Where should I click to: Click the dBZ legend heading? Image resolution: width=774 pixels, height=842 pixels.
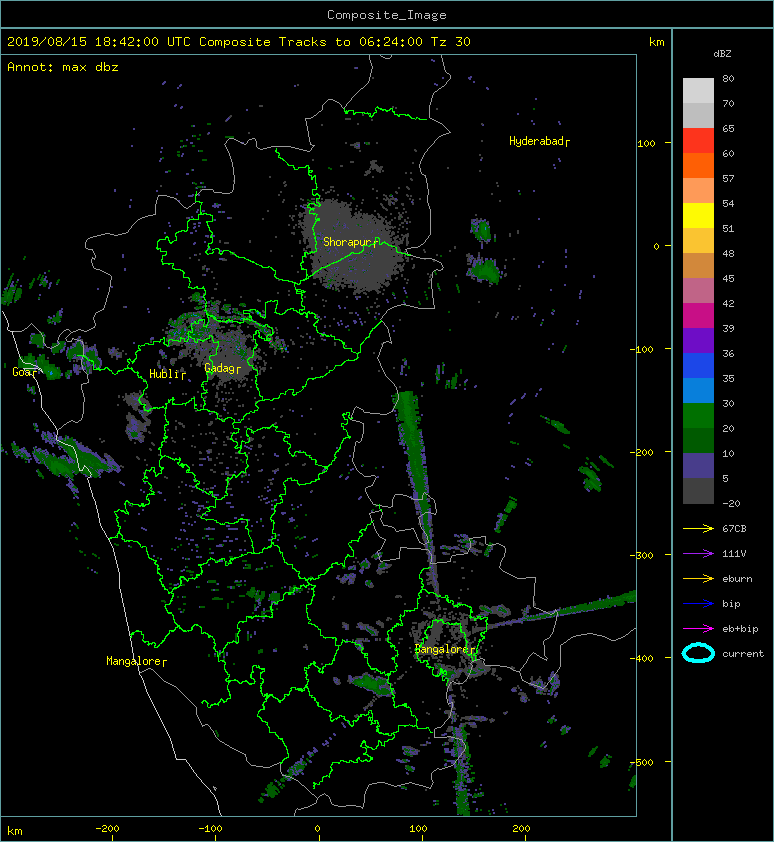point(722,54)
